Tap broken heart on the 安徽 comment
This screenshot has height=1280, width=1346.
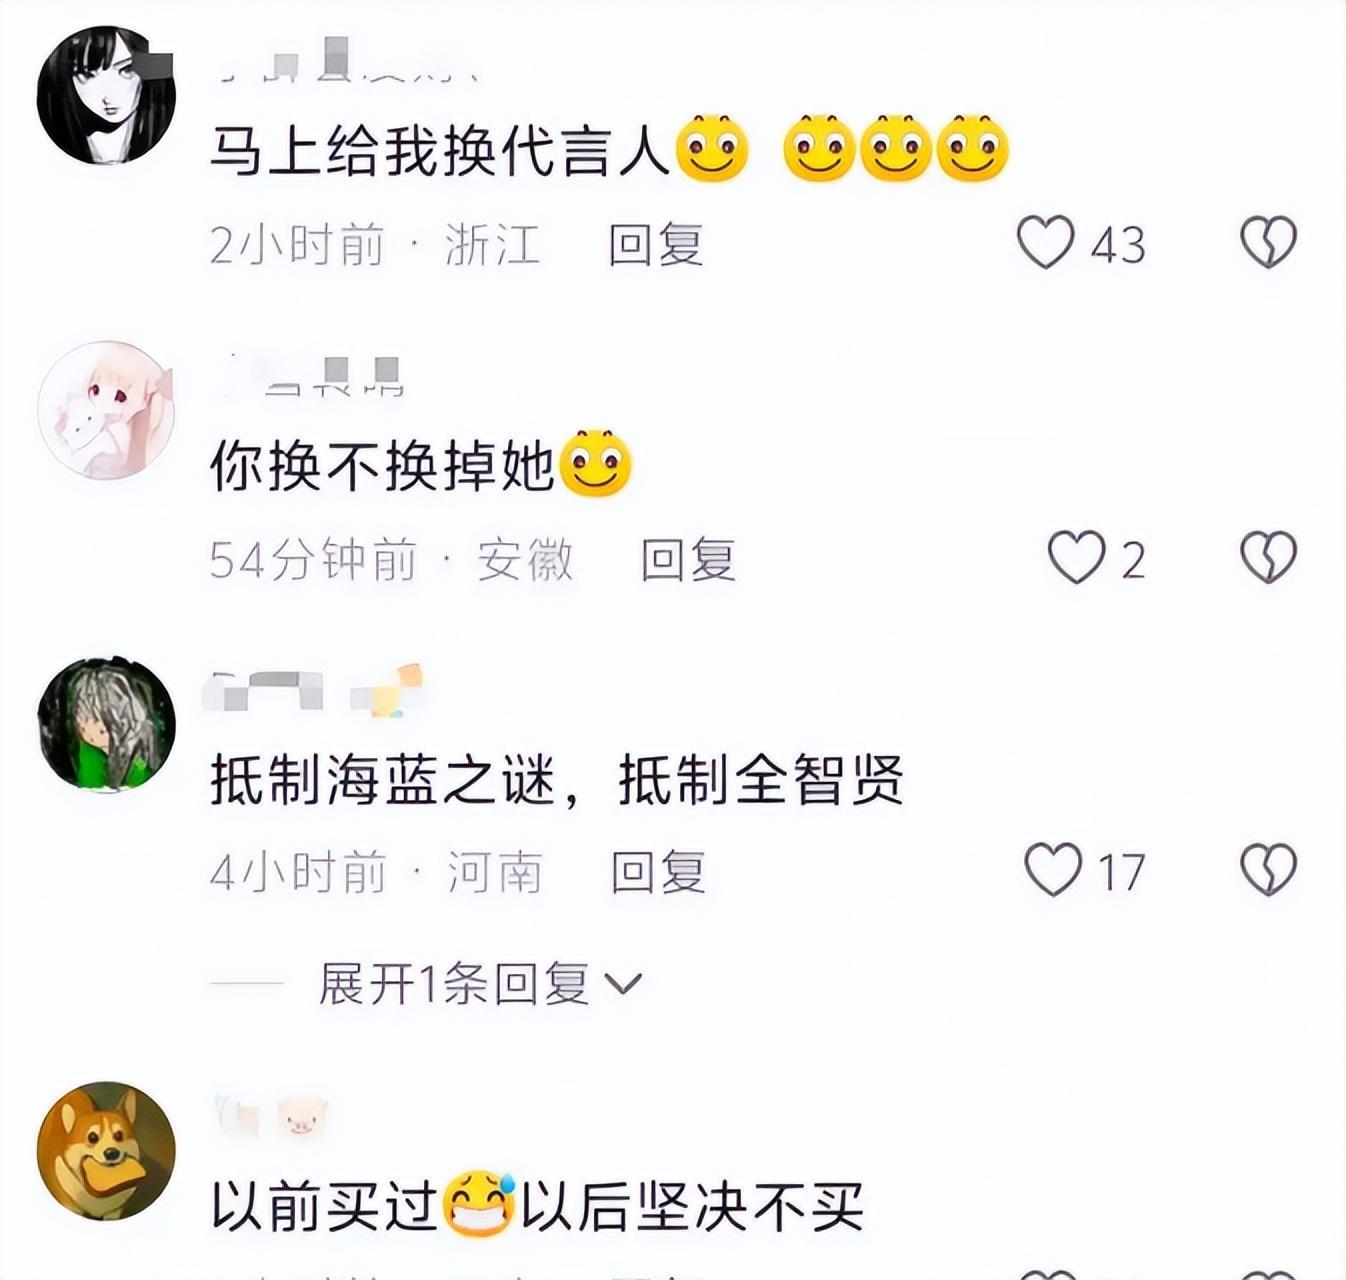(x=1268, y=557)
